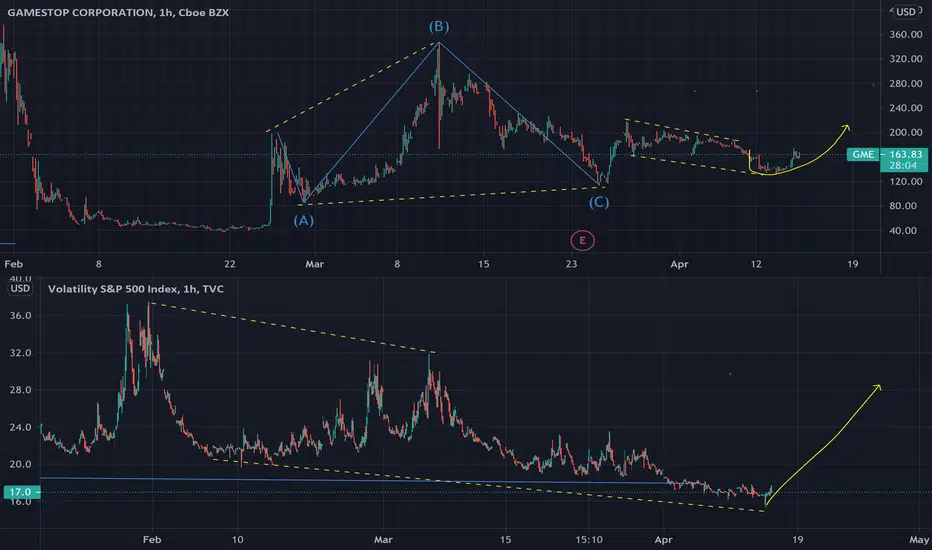Click the Mar date label on the VIX time axis
This screenshot has width=932, height=550.
[383, 540]
